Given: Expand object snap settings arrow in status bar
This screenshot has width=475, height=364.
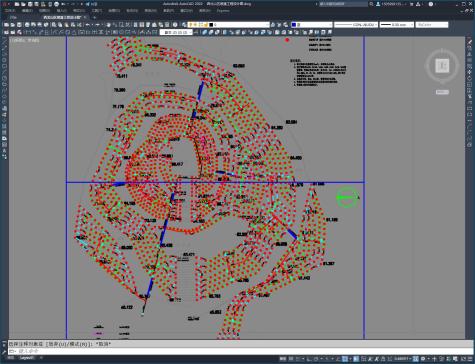Looking at the screenshot, I should 351,359.
